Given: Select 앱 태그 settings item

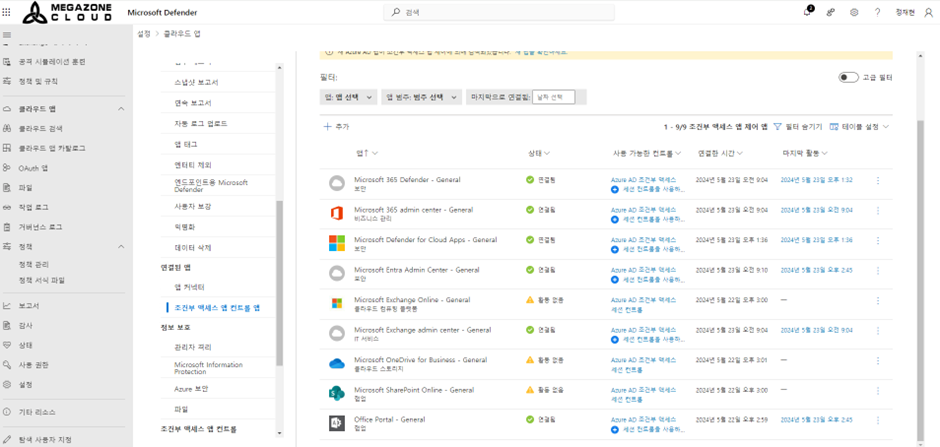Looking at the screenshot, I should coord(185,144).
